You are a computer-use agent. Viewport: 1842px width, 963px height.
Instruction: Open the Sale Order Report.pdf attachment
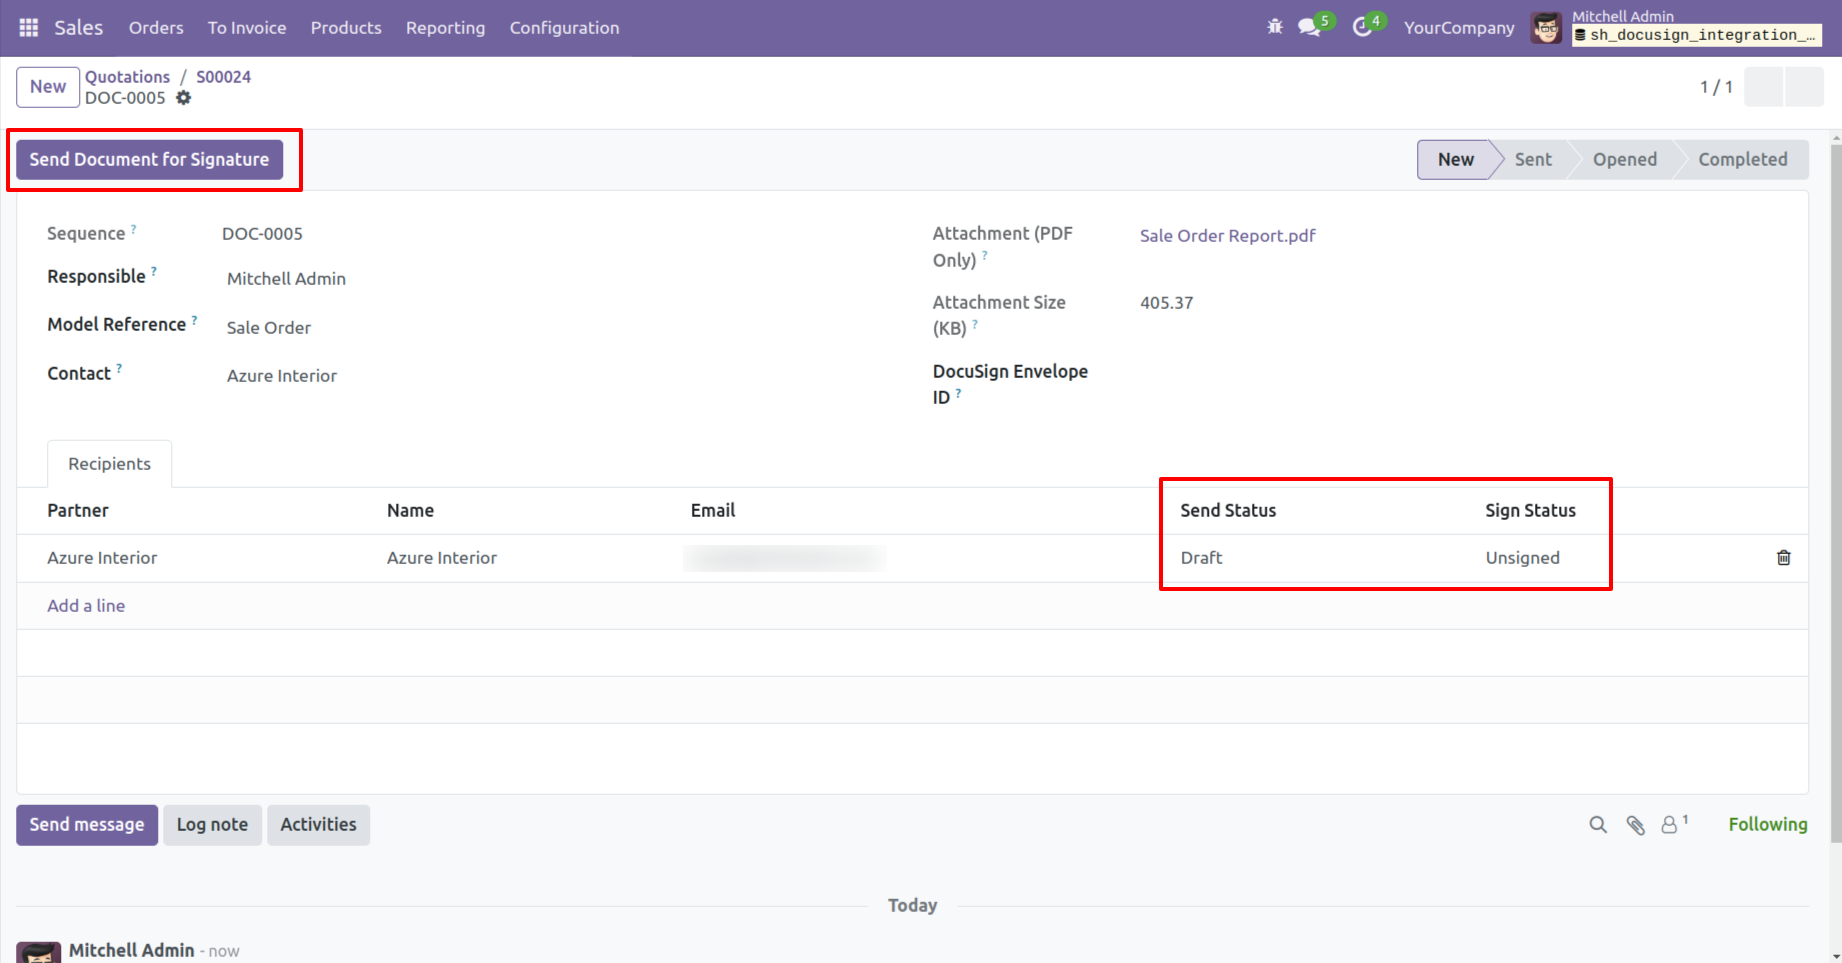pyautogui.click(x=1227, y=236)
